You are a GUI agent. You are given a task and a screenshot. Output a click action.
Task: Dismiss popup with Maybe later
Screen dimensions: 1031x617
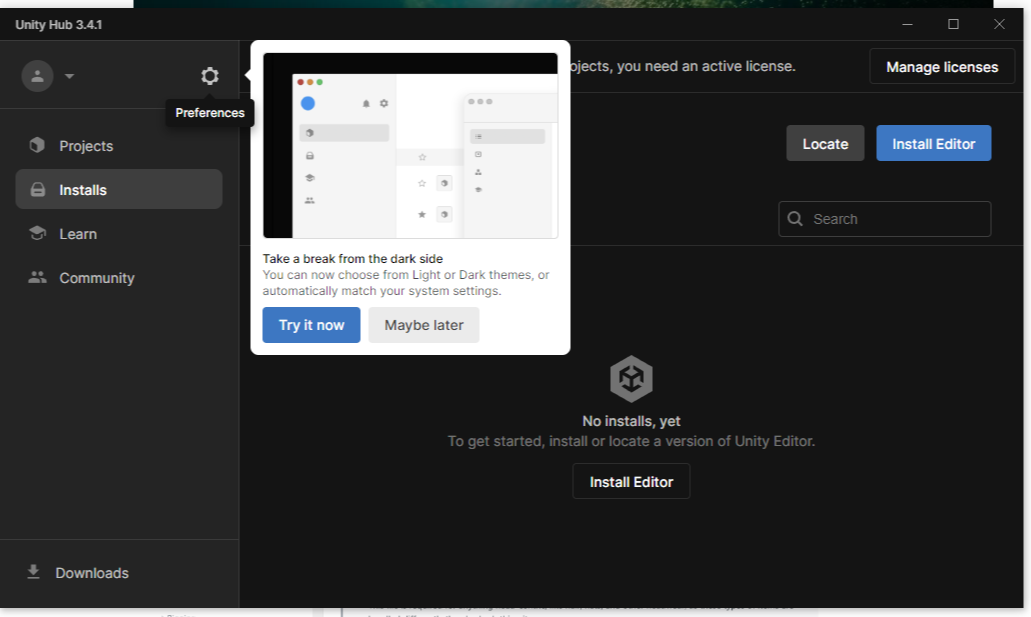click(x=423, y=325)
